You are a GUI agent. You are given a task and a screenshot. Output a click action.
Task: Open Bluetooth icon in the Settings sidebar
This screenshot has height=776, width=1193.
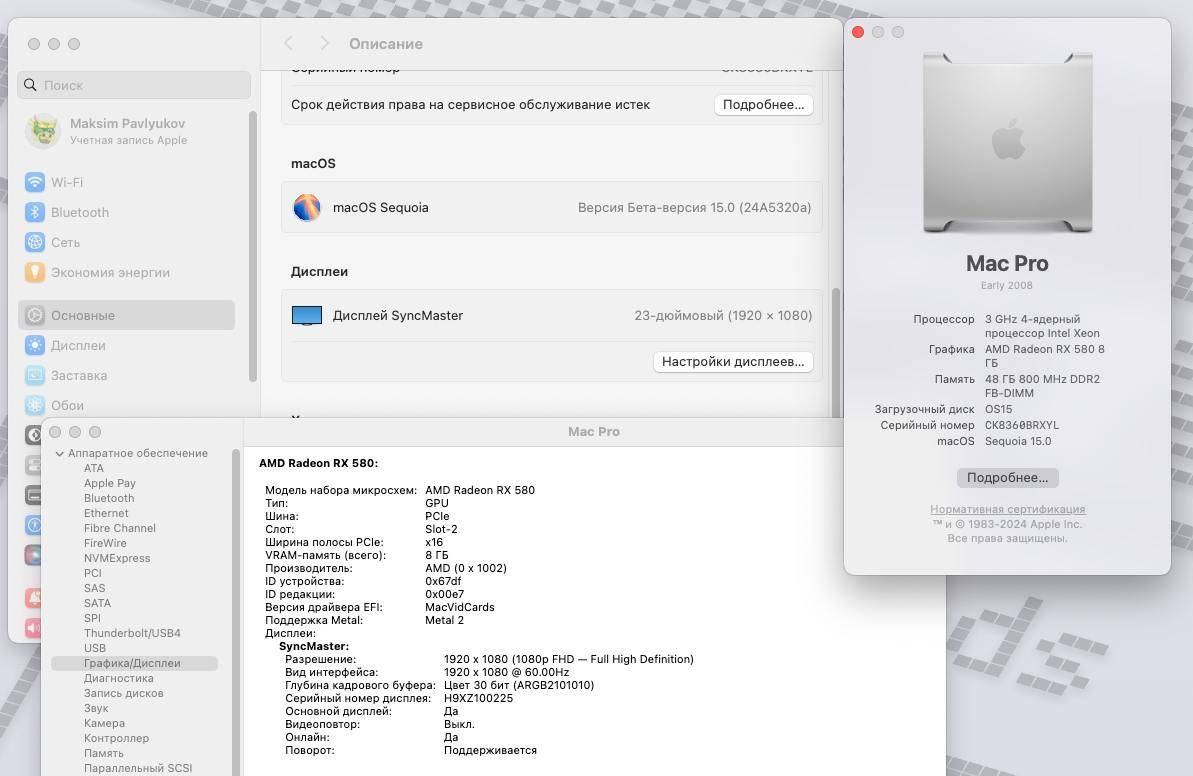(35, 212)
